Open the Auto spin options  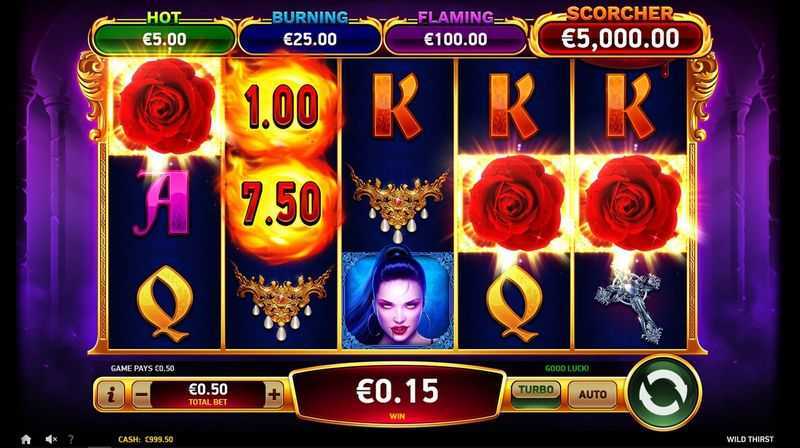click(592, 394)
